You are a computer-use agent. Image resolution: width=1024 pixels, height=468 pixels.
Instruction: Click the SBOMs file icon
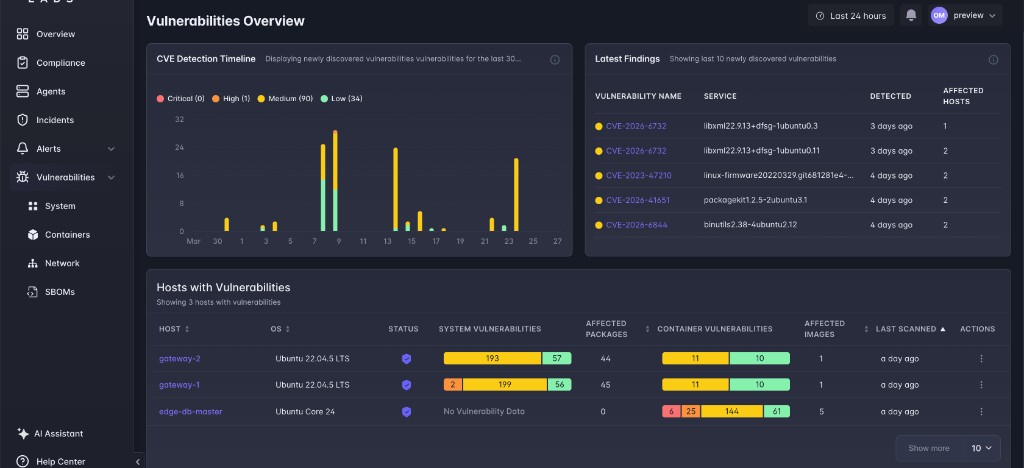click(33, 292)
